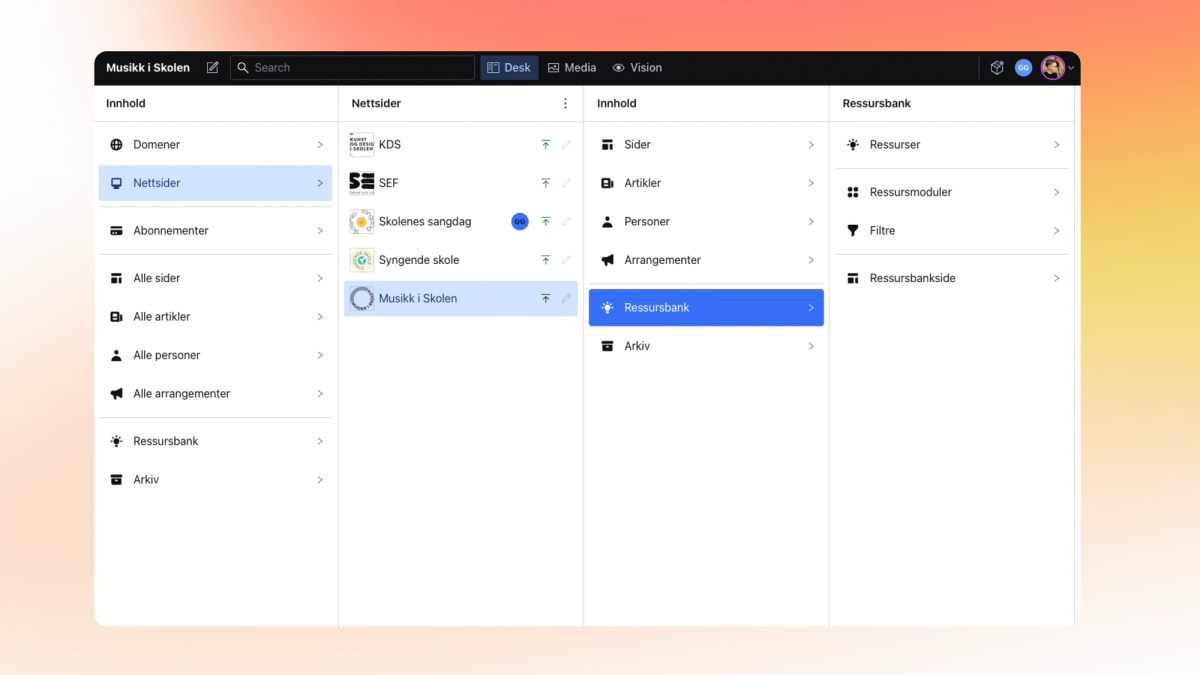Open Arkiv in the third pane
This screenshot has height=675, width=1200.
(x=706, y=346)
